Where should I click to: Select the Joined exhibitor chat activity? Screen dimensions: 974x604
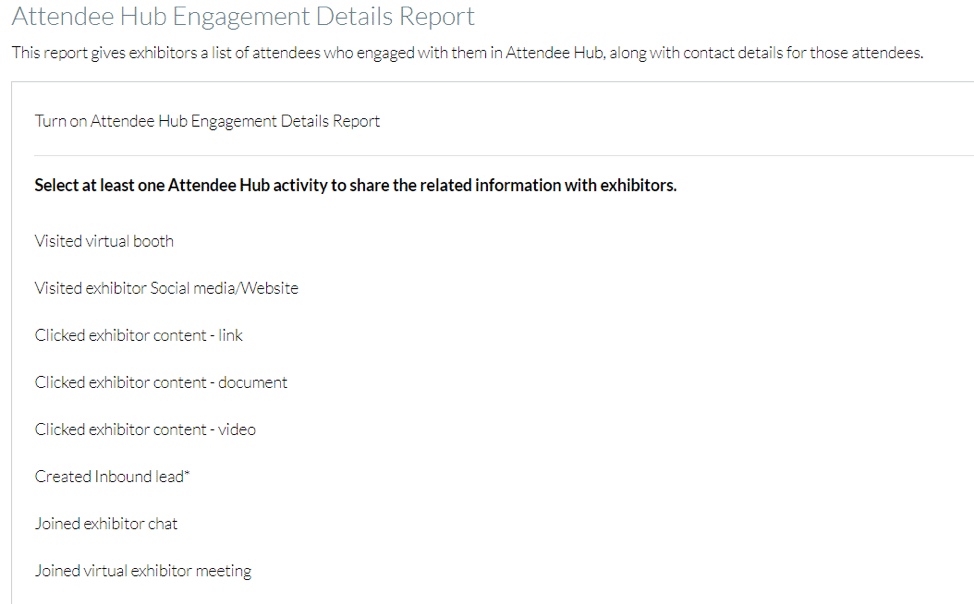pos(106,523)
